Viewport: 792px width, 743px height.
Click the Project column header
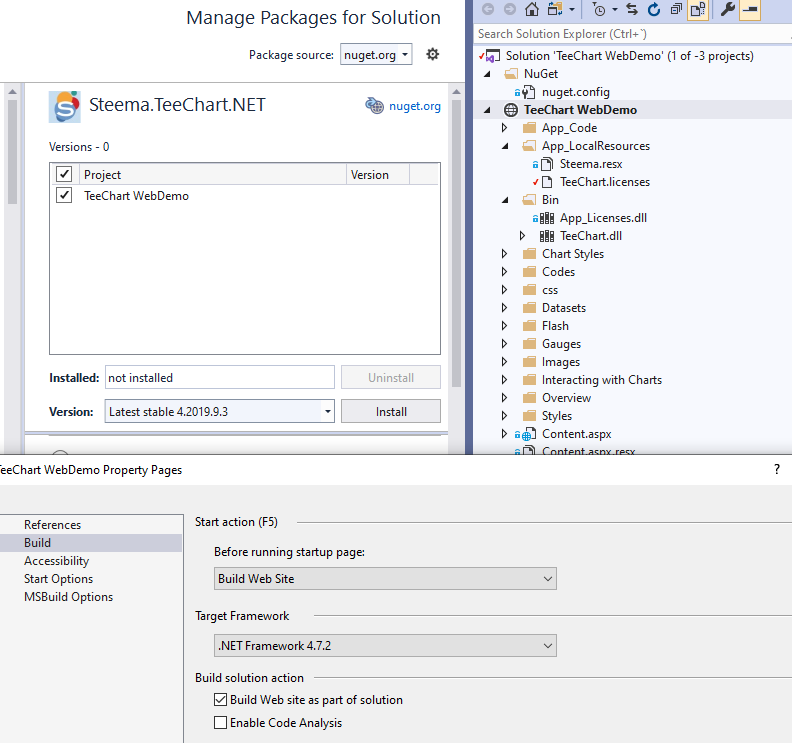213,174
